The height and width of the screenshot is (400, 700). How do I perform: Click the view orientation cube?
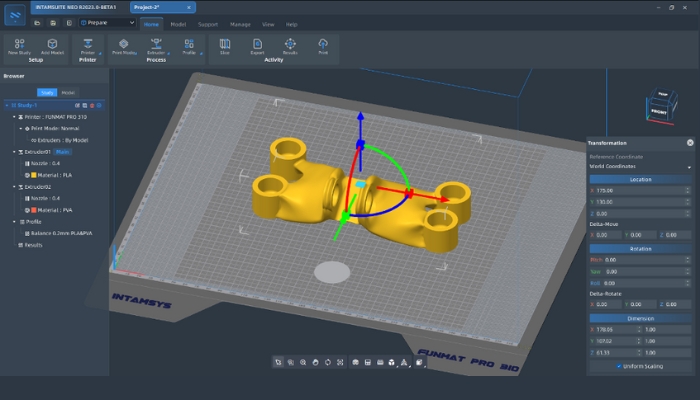coord(662,106)
